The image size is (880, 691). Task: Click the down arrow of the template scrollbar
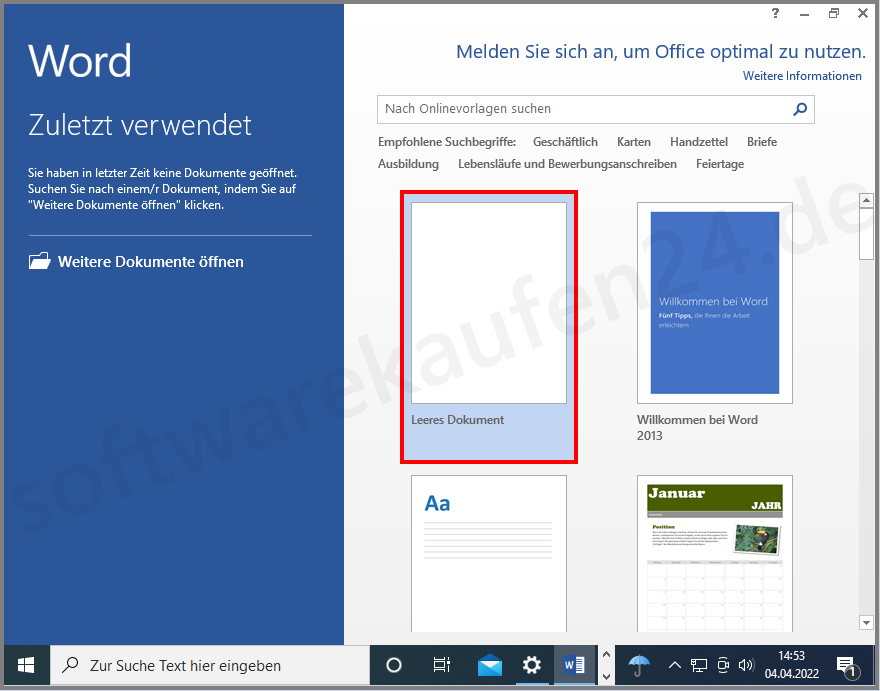click(x=866, y=623)
